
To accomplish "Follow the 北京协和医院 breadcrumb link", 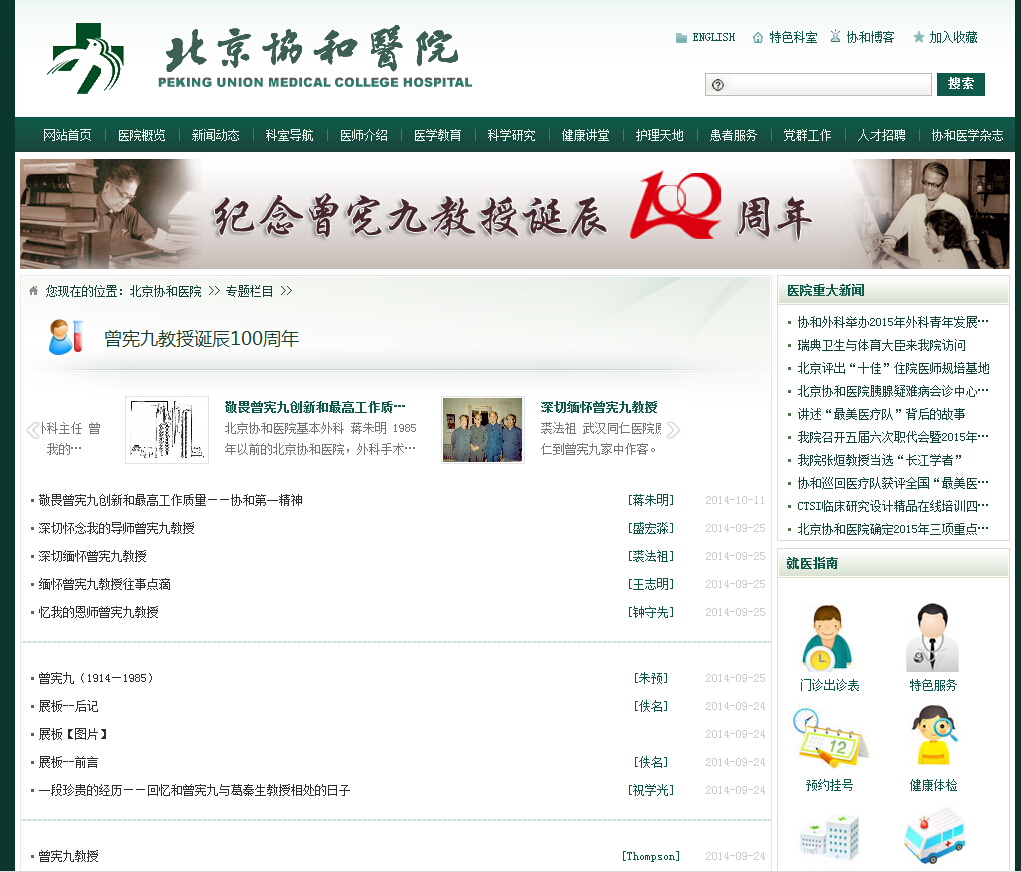I will (x=165, y=291).
